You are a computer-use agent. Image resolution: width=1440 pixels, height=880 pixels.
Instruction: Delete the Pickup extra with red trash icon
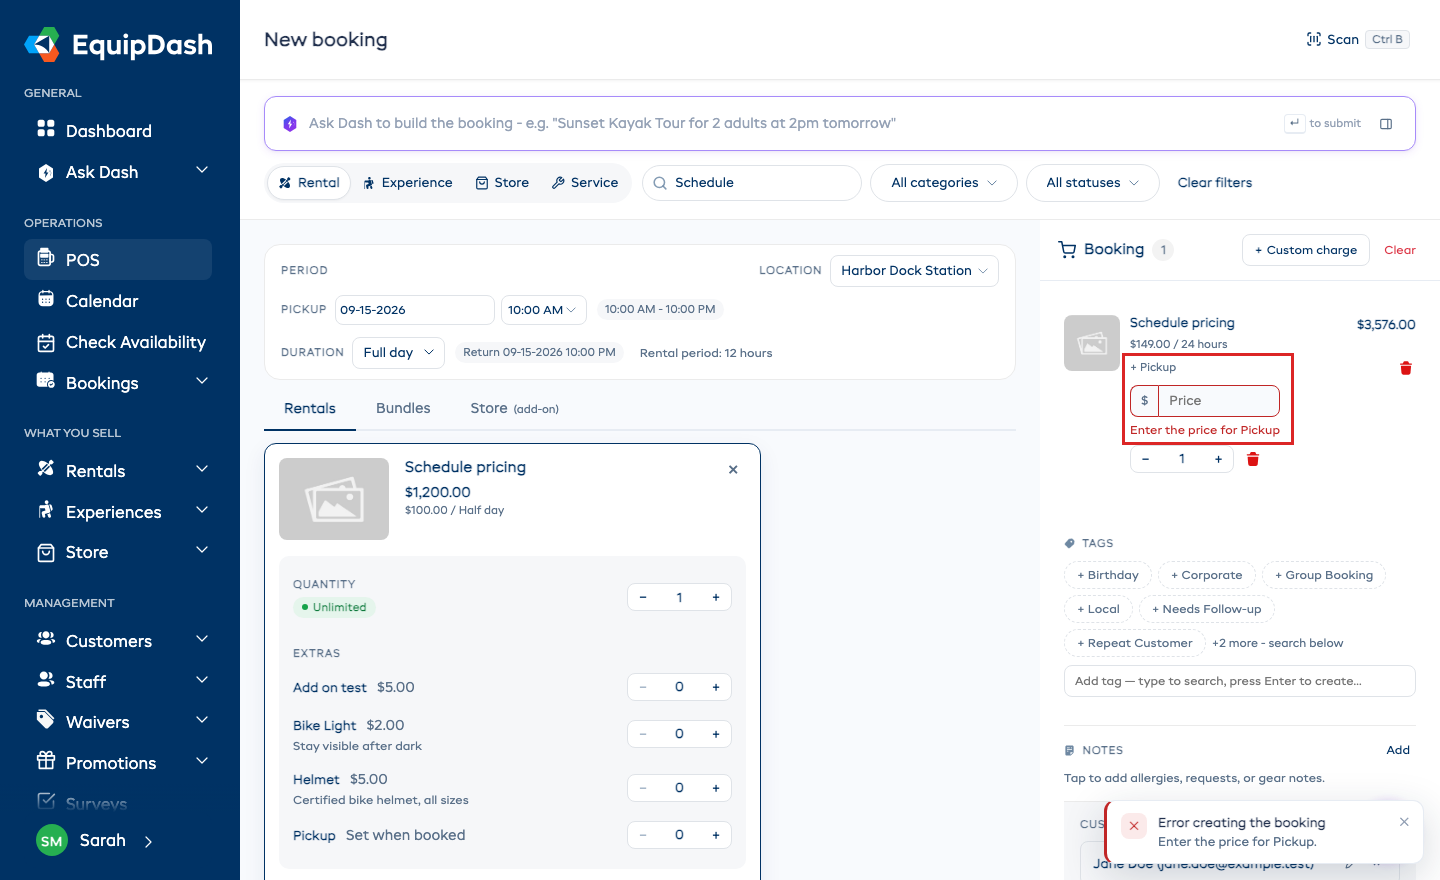[1406, 368]
